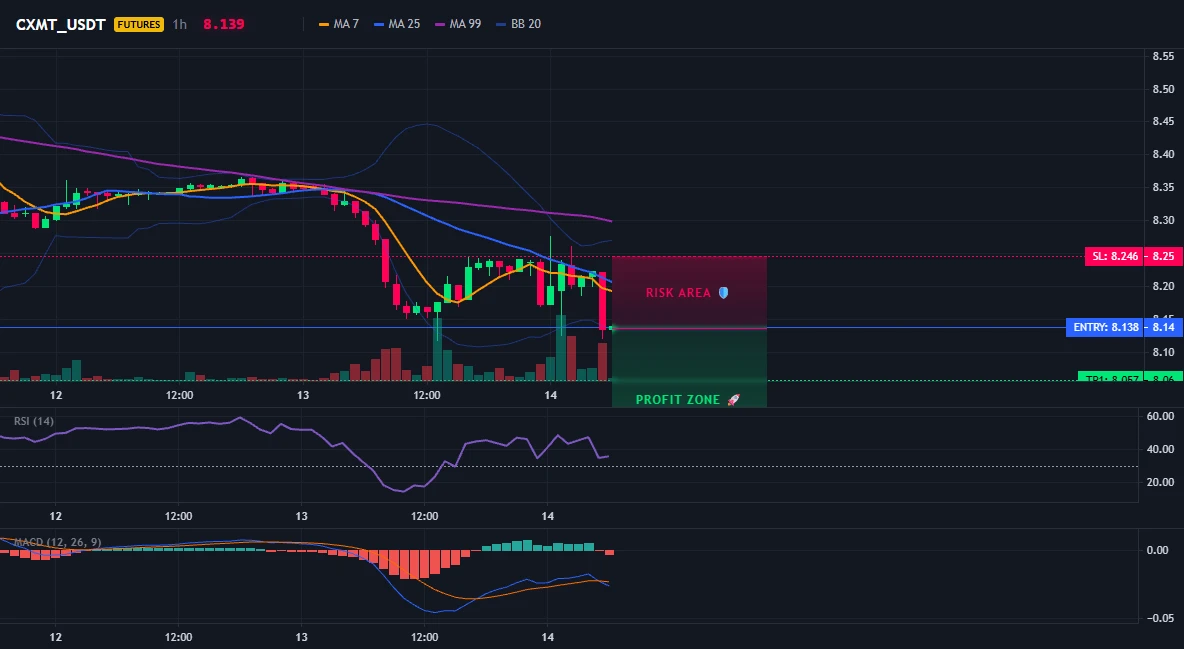Click the RSI (14) indicator title
The height and width of the screenshot is (649, 1184).
coord(34,421)
